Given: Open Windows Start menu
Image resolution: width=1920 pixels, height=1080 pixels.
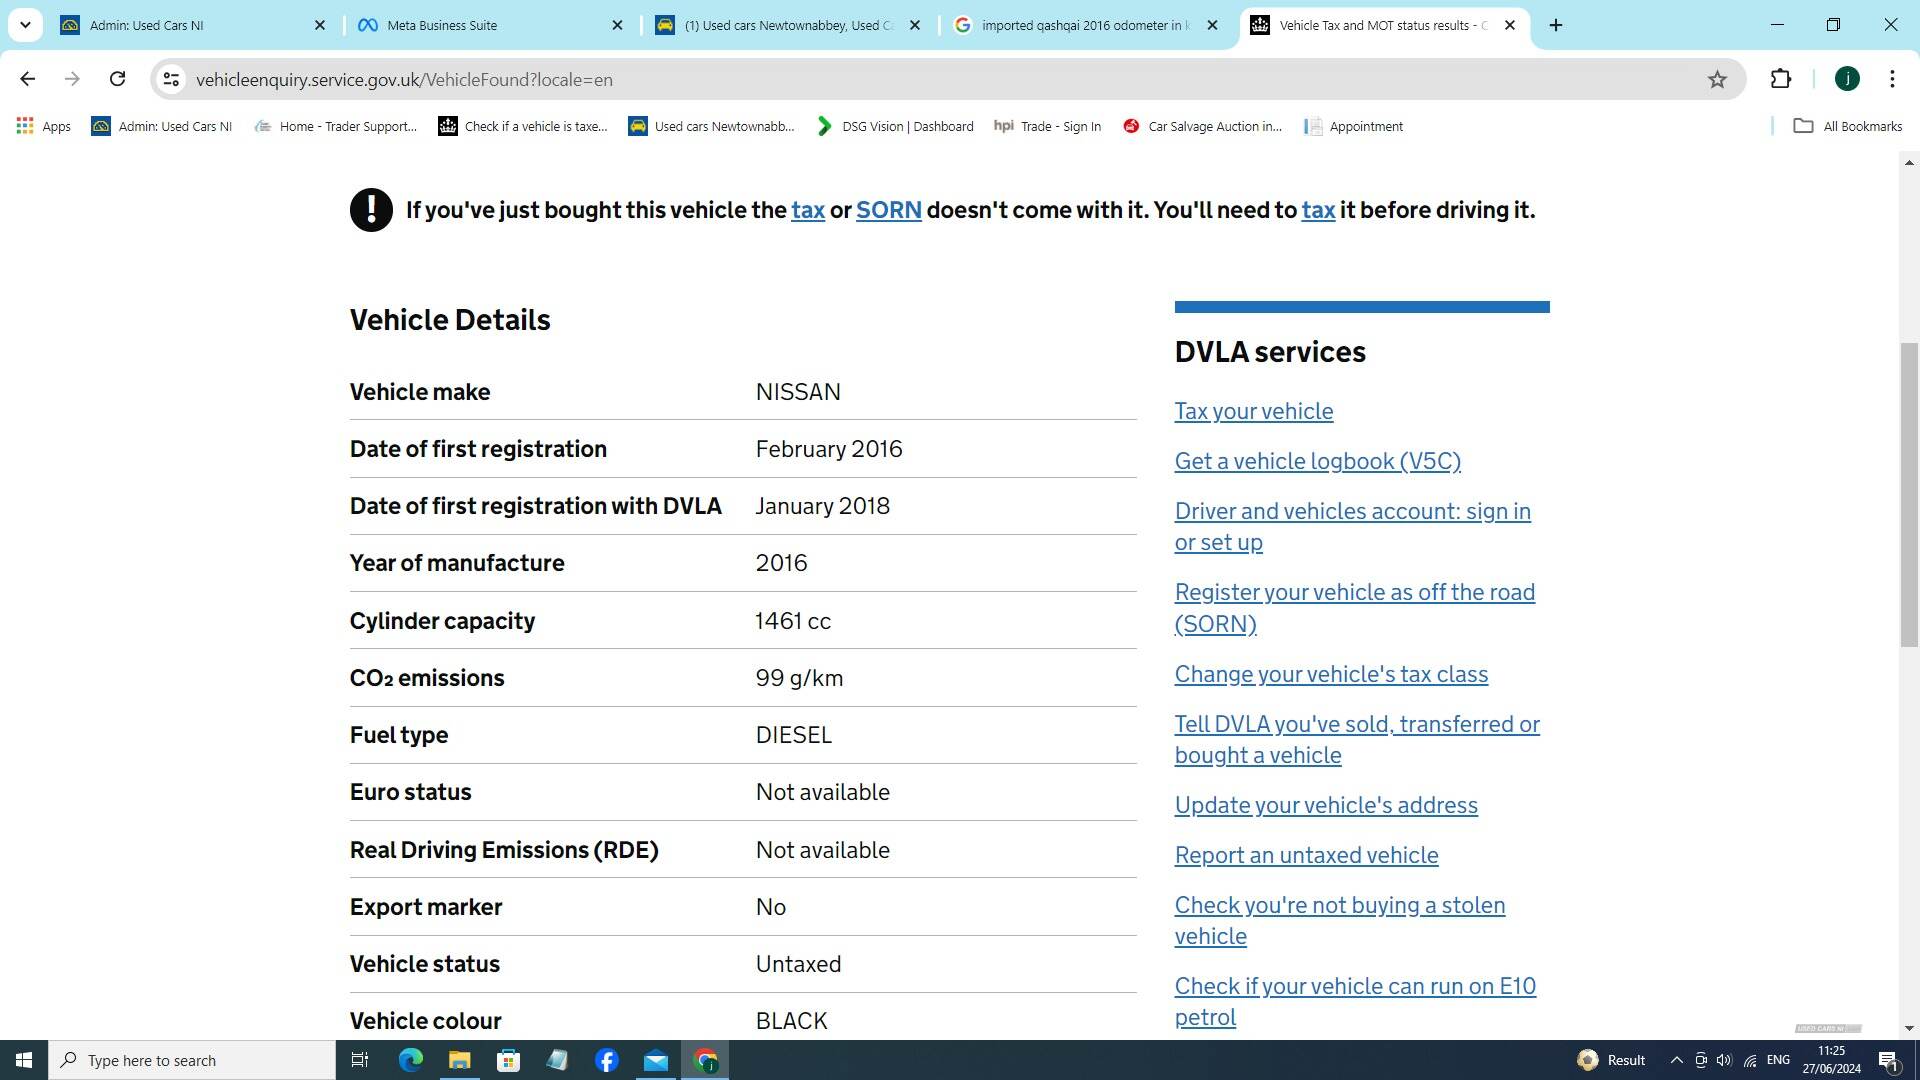Looking at the screenshot, I should coord(24,1060).
